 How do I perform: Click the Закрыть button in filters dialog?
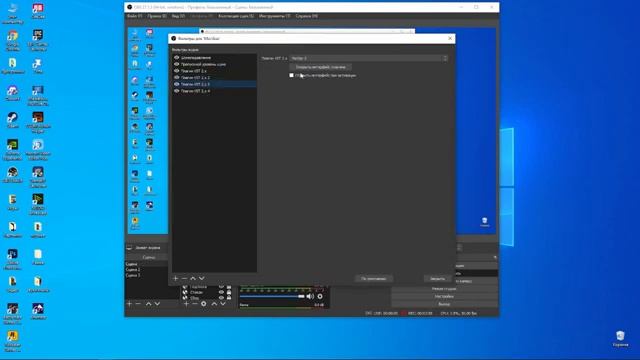coord(437,278)
